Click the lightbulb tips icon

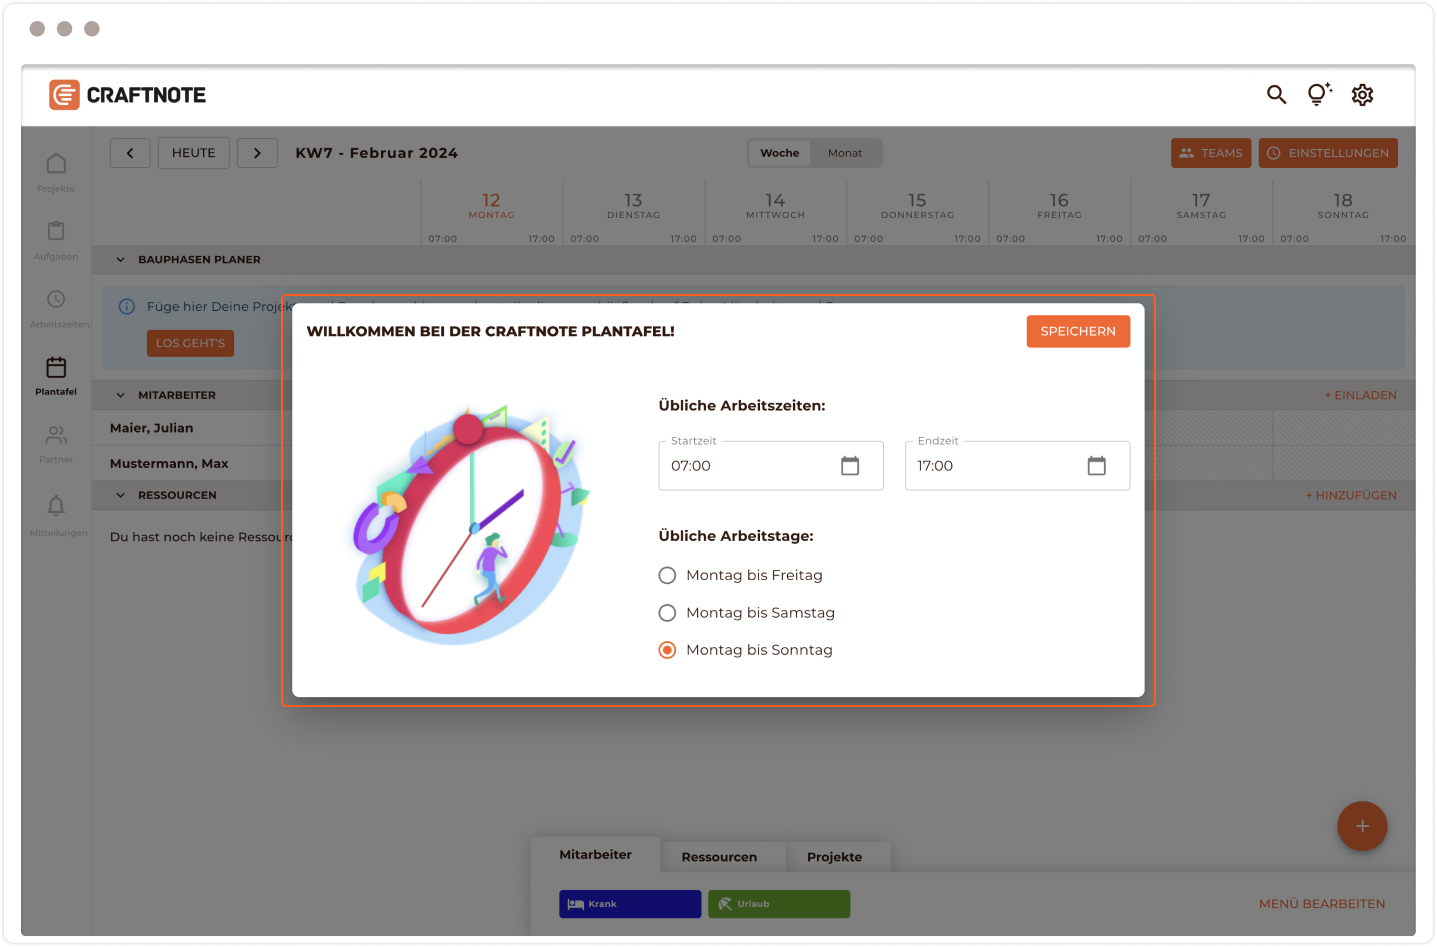(x=1319, y=94)
